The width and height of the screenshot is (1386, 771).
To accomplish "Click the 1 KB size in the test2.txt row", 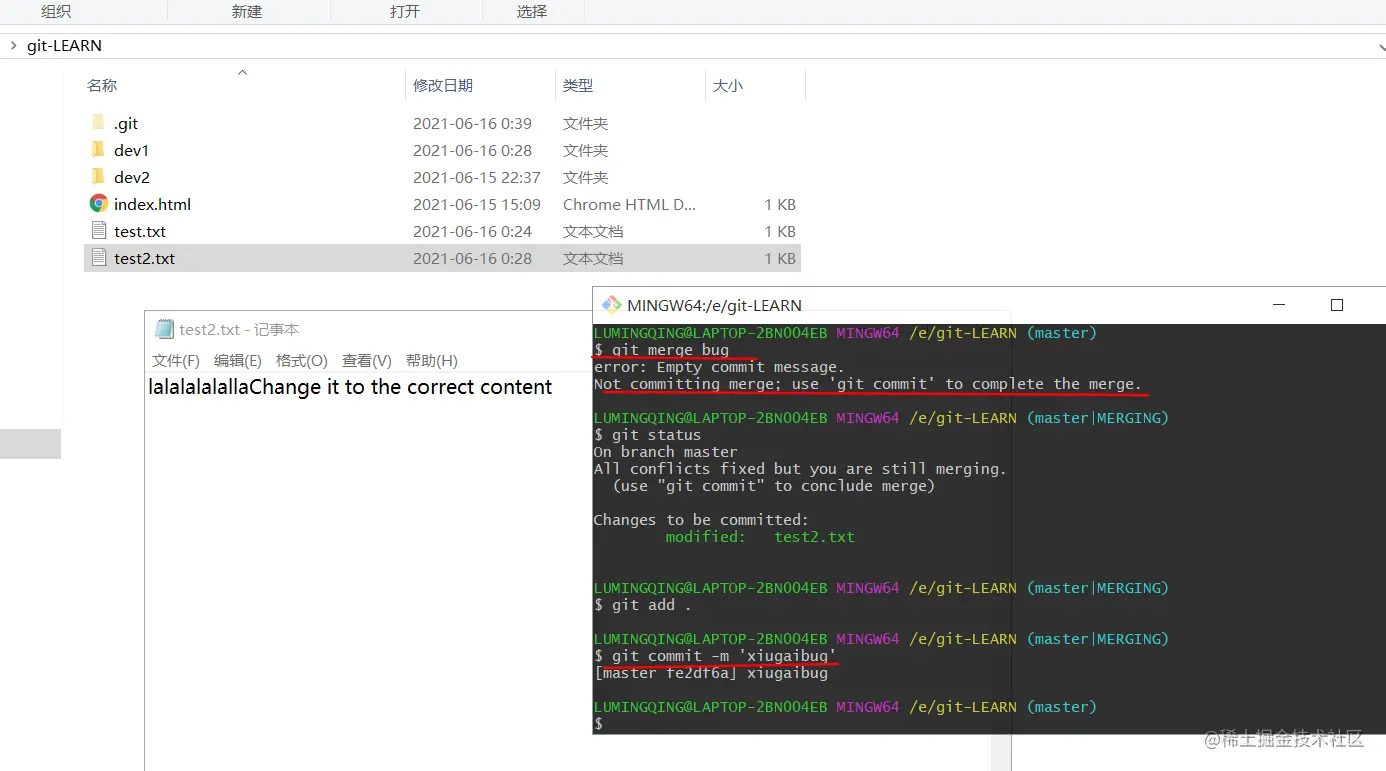I will pyautogui.click(x=780, y=259).
